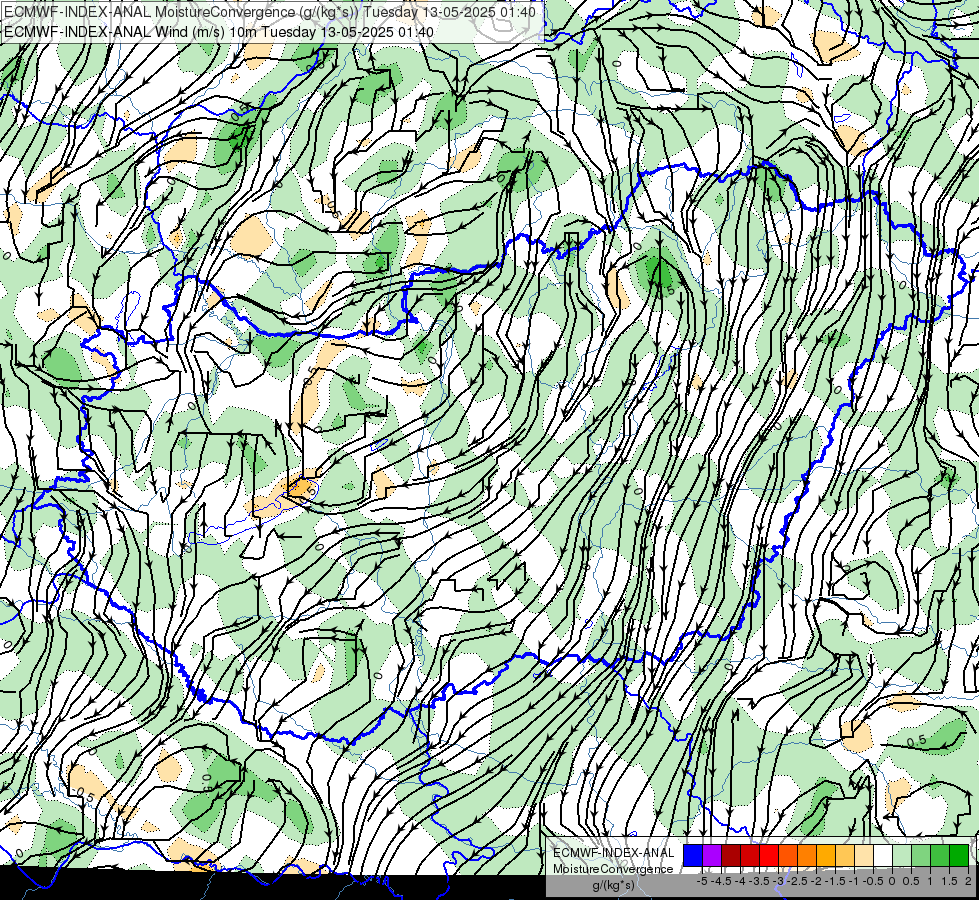Click the 2 tick label ending the legend scale

pos(968,881)
